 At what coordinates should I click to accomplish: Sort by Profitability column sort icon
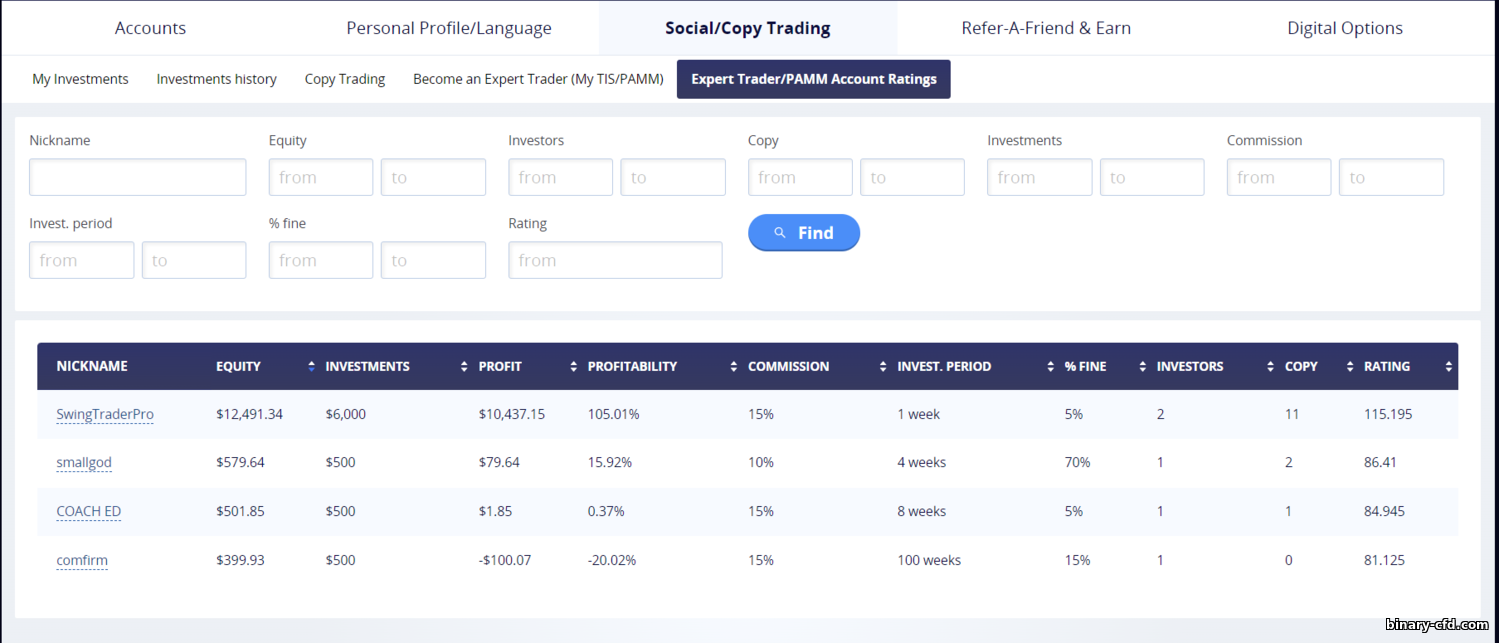[734, 367]
